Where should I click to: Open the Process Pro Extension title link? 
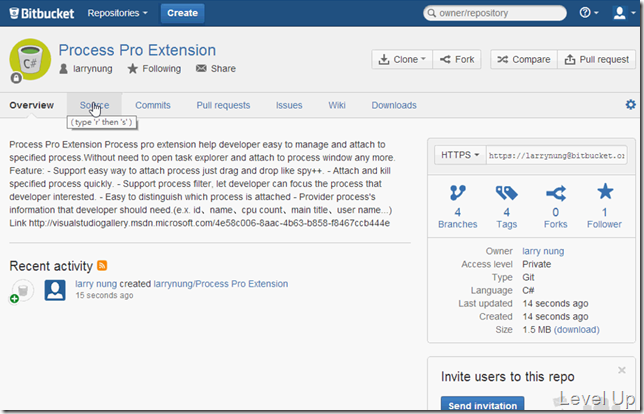137,50
